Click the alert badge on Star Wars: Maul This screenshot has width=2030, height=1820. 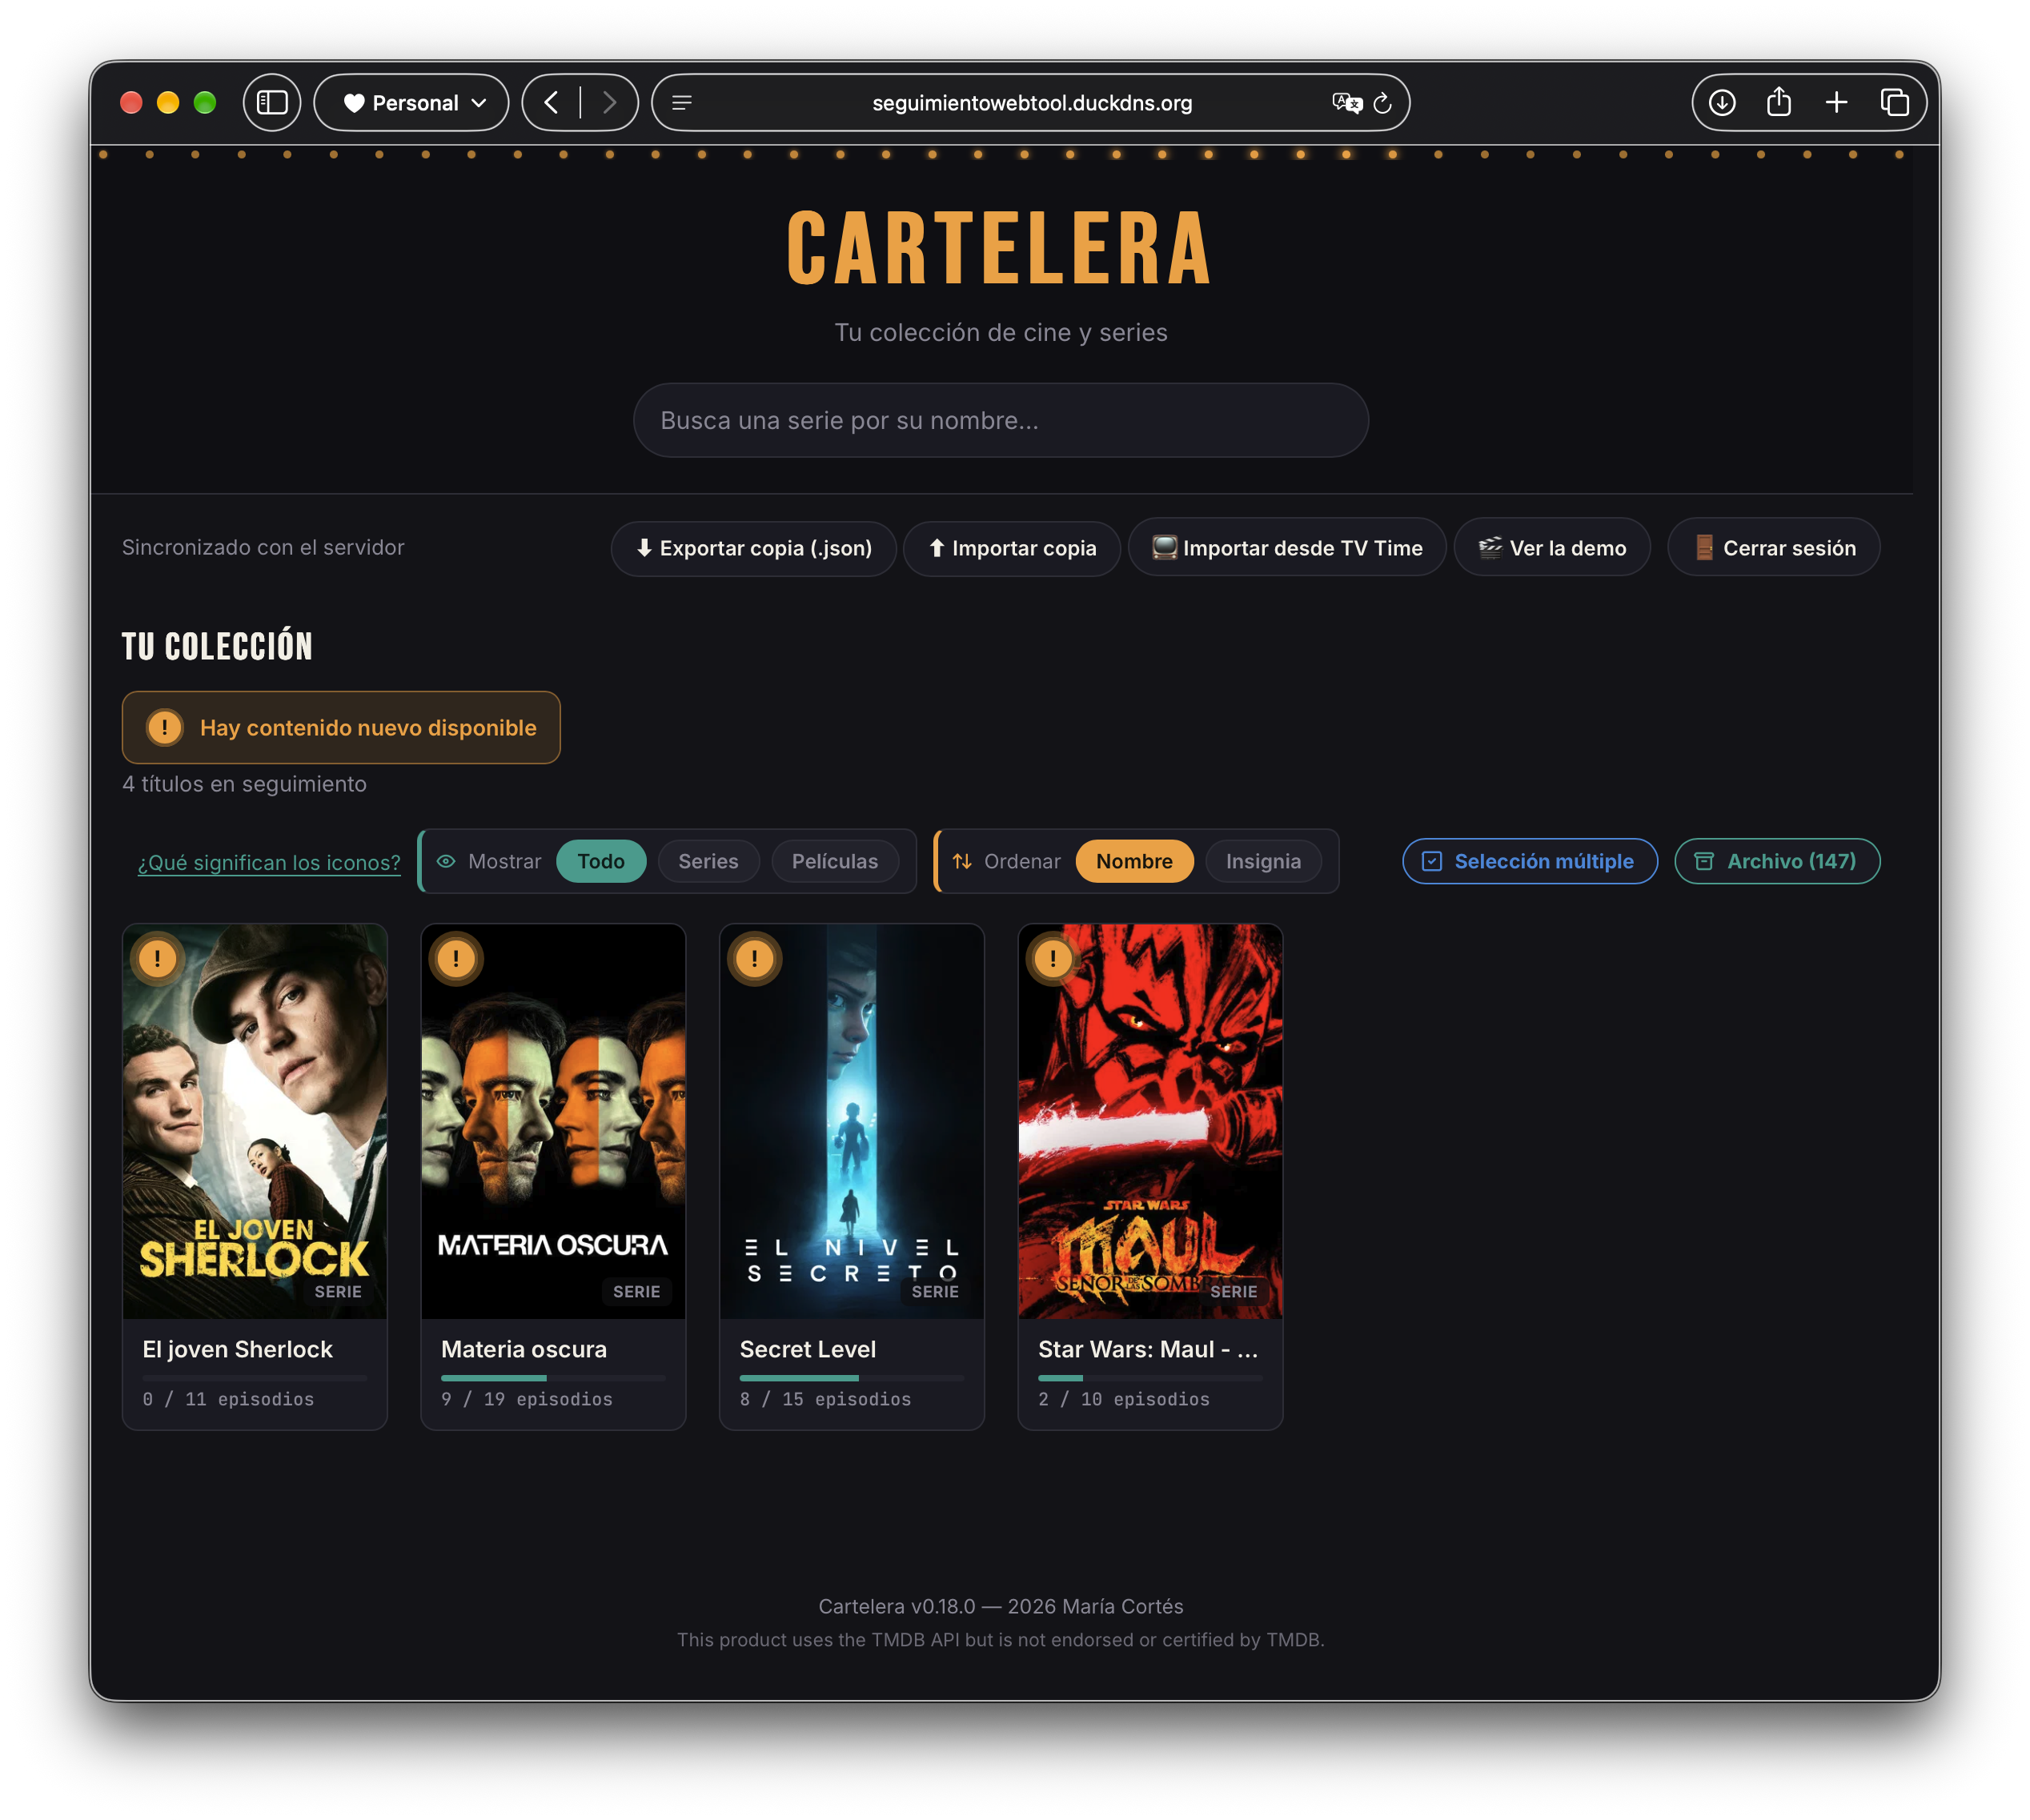click(x=1053, y=959)
